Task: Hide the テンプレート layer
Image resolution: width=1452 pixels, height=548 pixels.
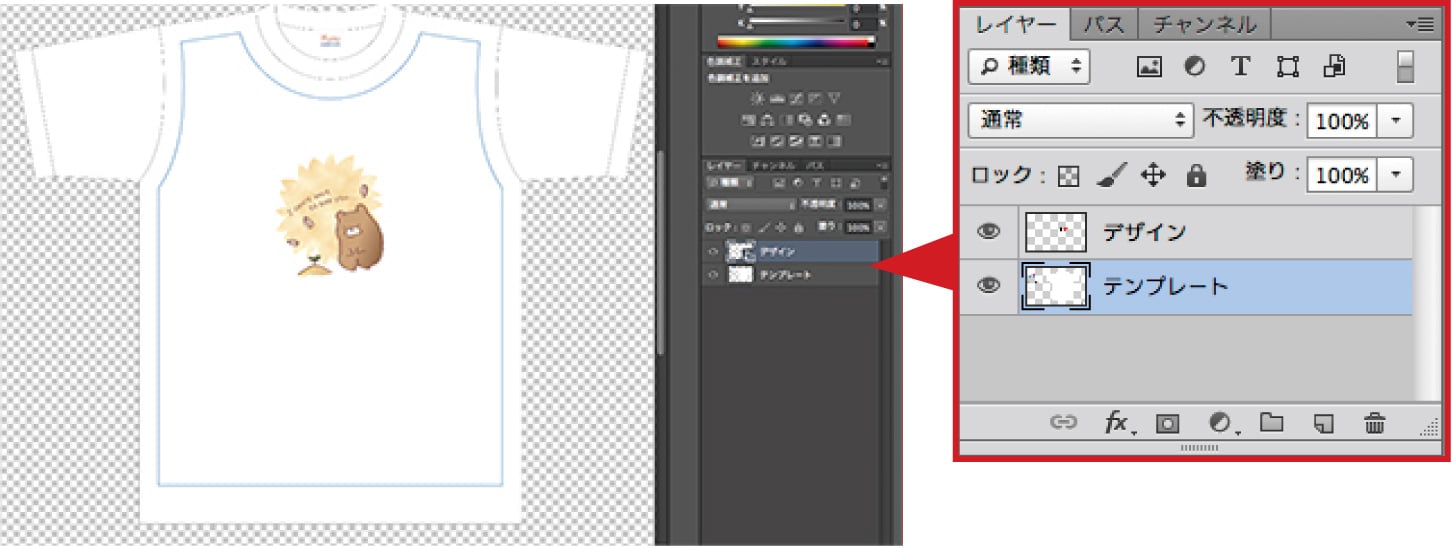Action: pos(989,286)
